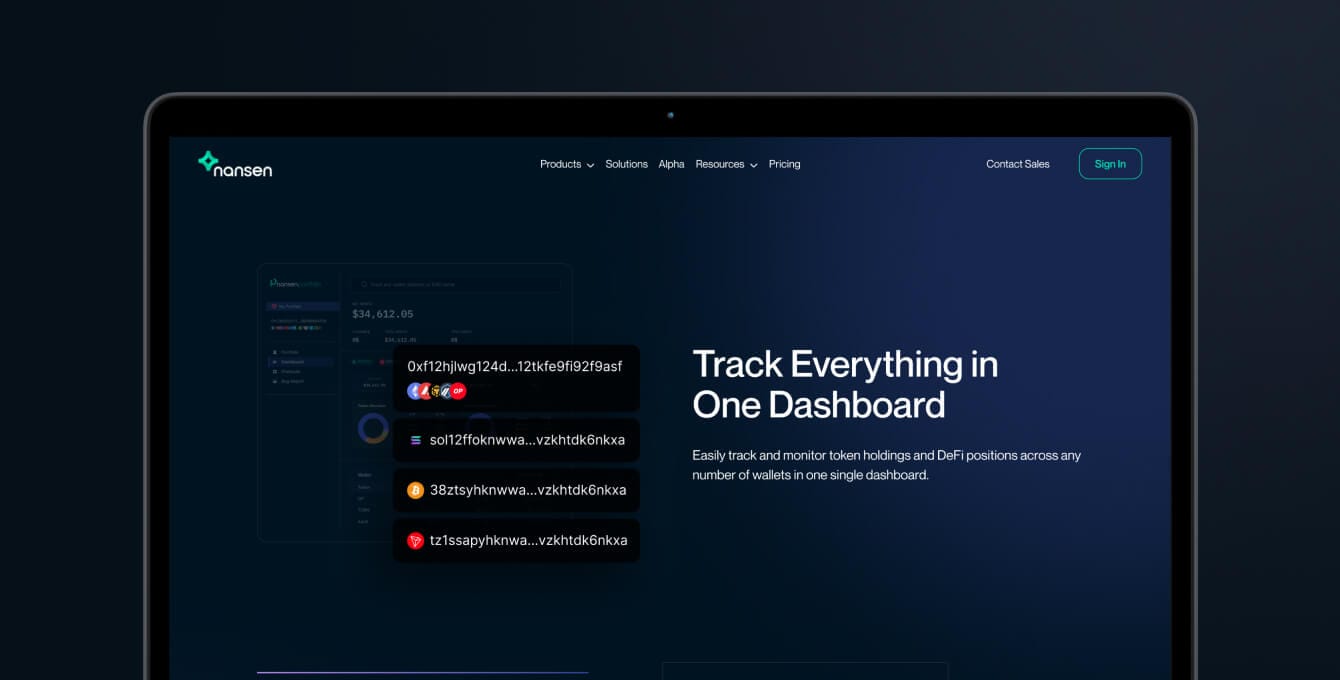The image size is (1340, 680).
Task: Click the Contact Sales link
Action: [x=1017, y=164]
